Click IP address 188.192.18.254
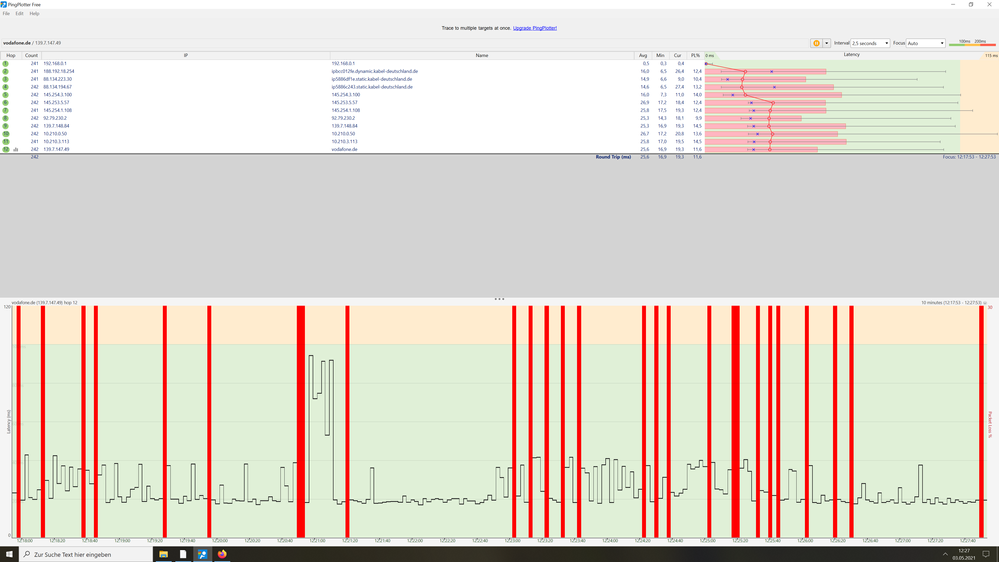Screen dimensions: 999x562 (x=59, y=71)
